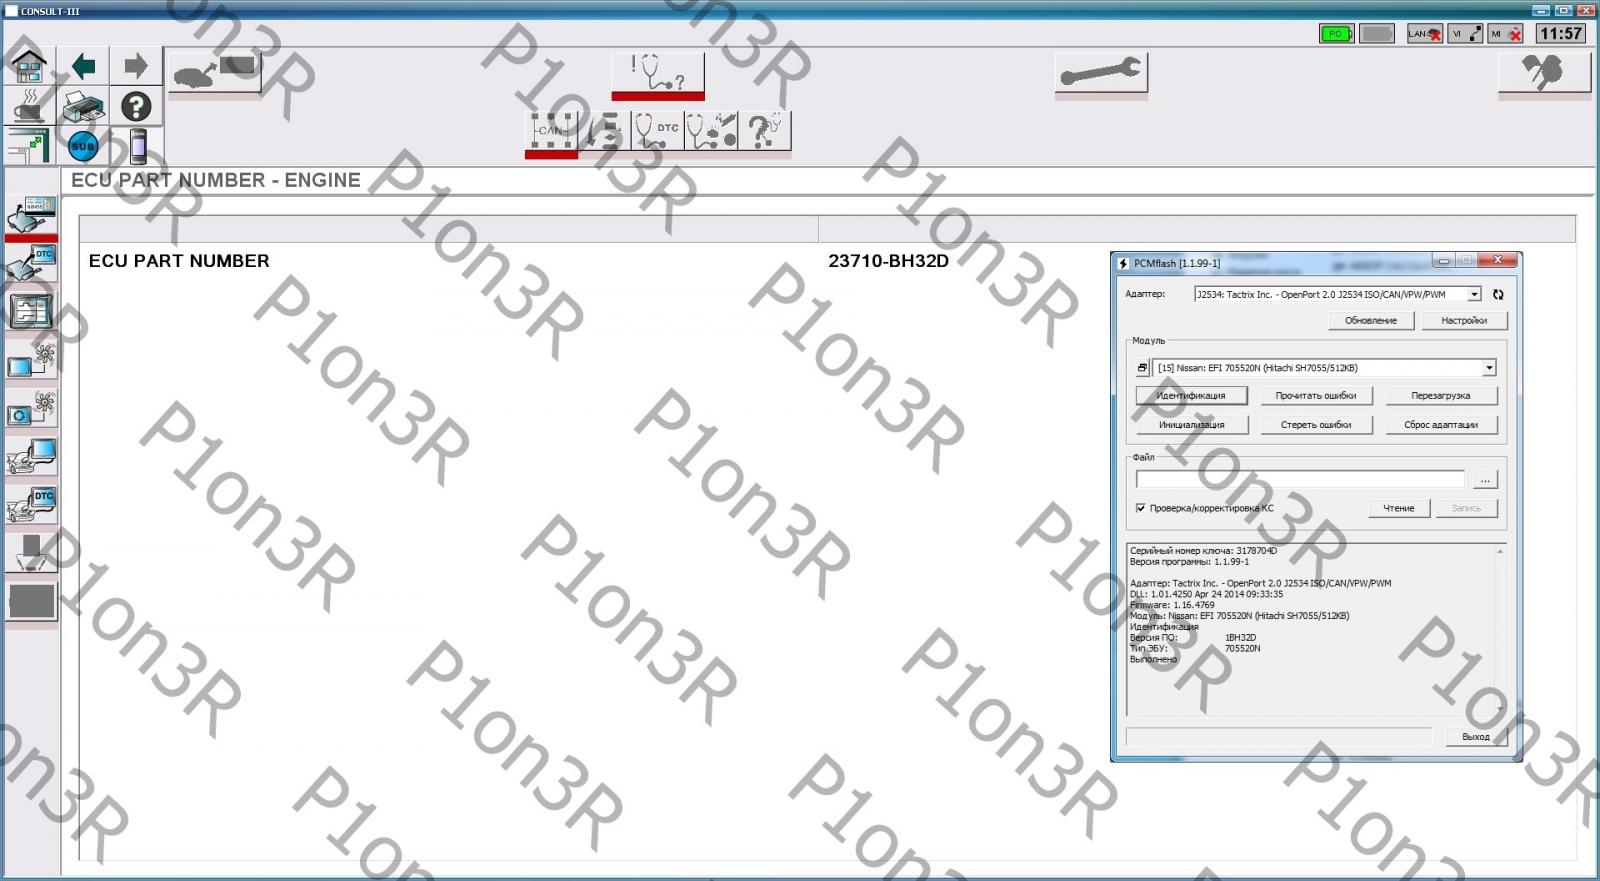Click the maintenance tools icon top right
The width and height of the screenshot is (1600, 881).
tap(1544, 73)
